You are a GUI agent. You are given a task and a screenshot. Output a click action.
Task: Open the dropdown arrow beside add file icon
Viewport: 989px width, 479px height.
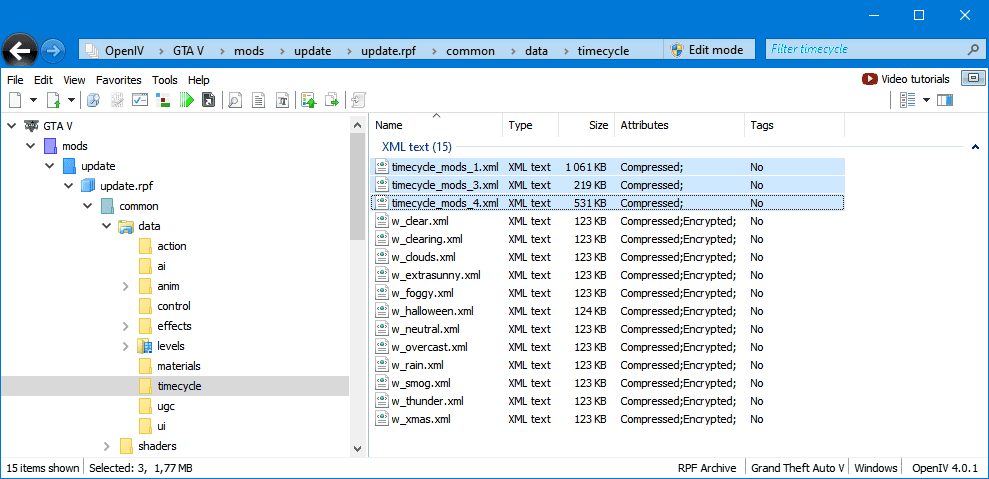coord(71,100)
